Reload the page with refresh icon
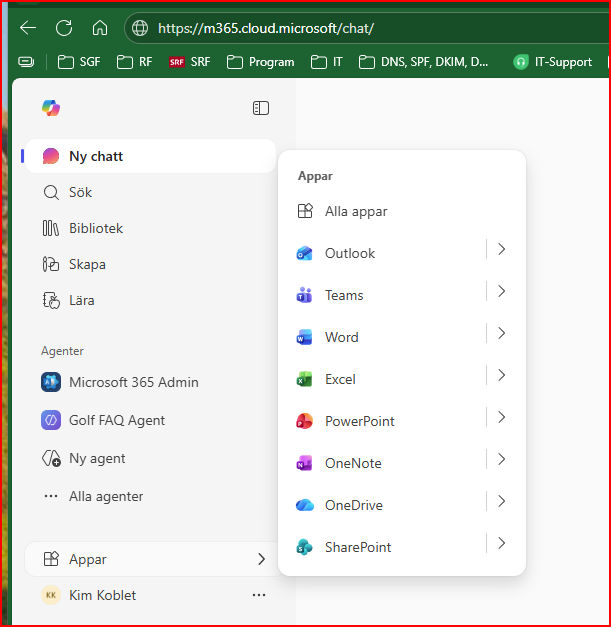This screenshot has width=611, height=627. tap(64, 28)
